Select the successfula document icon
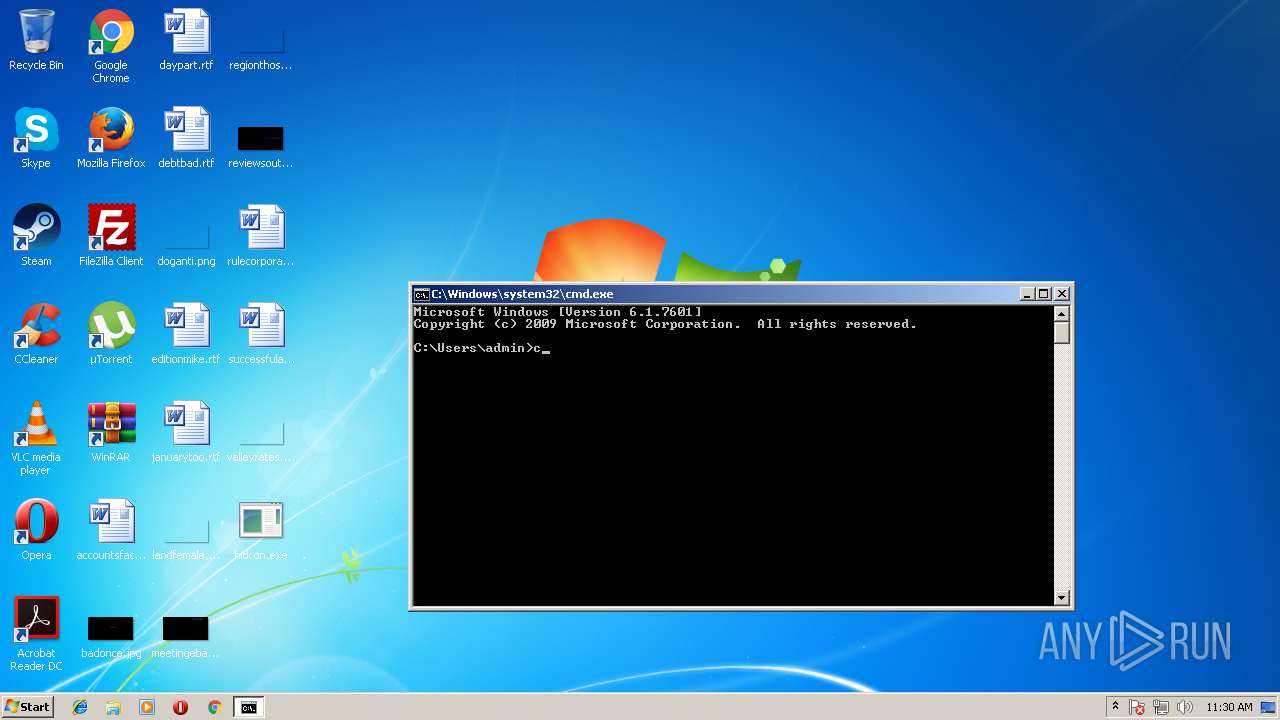1280x720 pixels. [261, 334]
